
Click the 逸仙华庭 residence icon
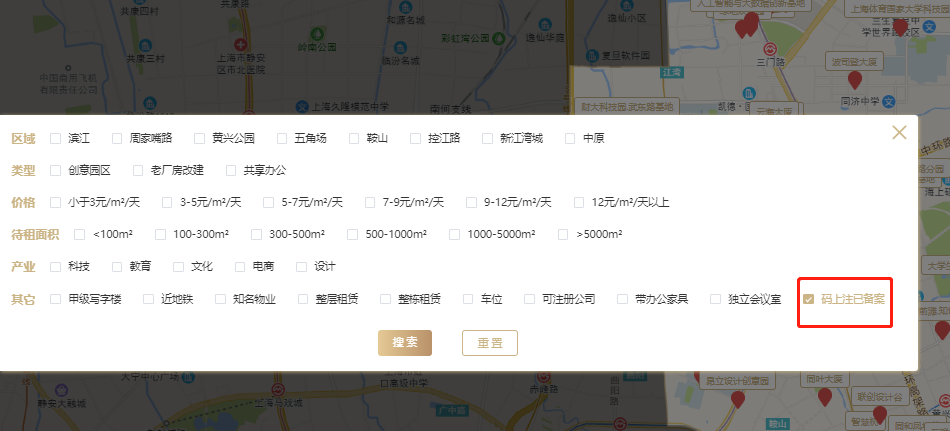point(545,25)
